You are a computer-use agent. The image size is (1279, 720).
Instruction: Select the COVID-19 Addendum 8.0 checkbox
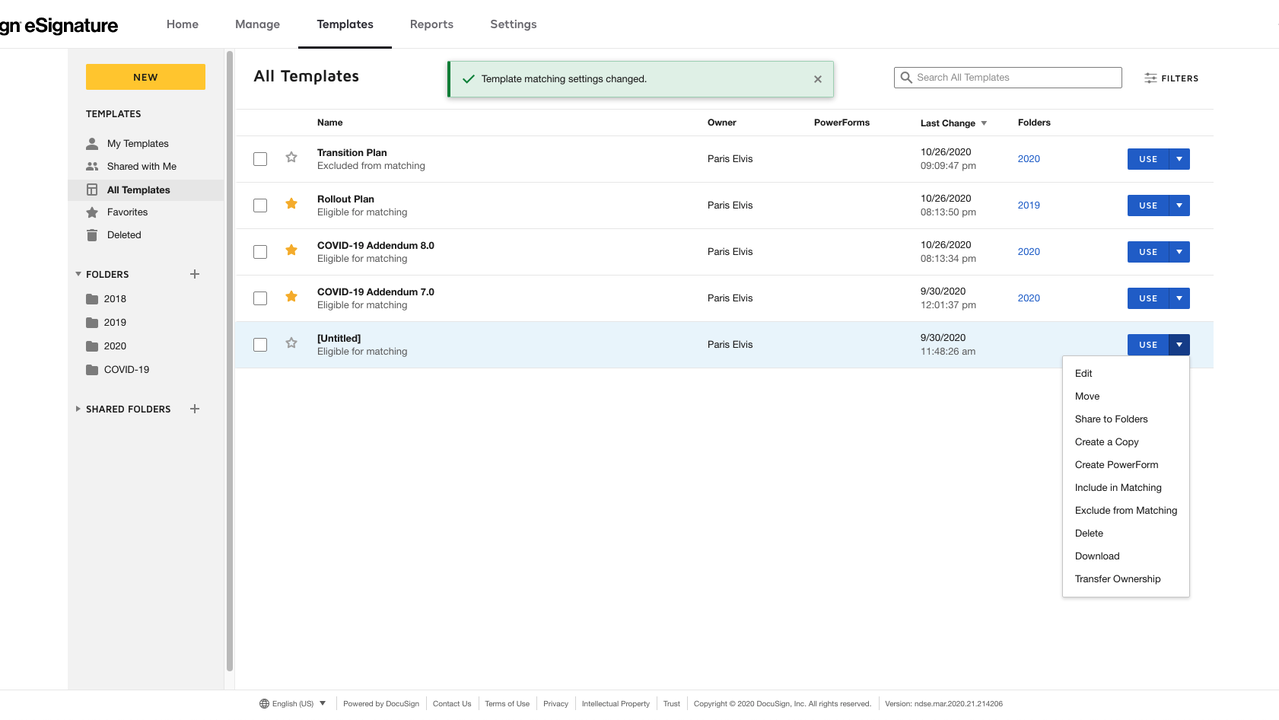click(x=260, y=252)
